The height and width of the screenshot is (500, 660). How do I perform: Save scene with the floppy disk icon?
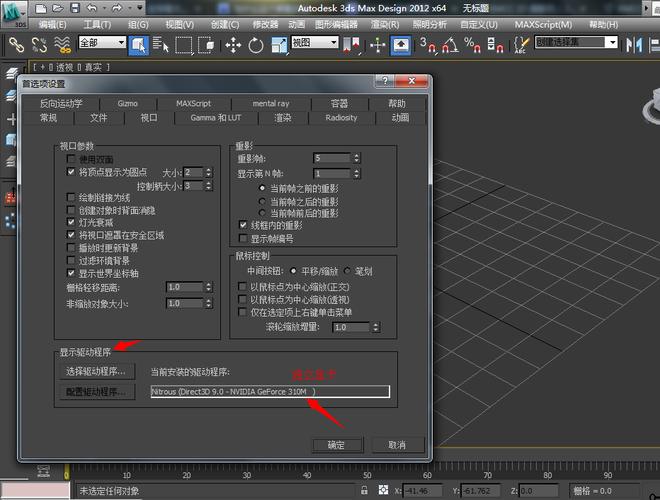coord(75,8)
